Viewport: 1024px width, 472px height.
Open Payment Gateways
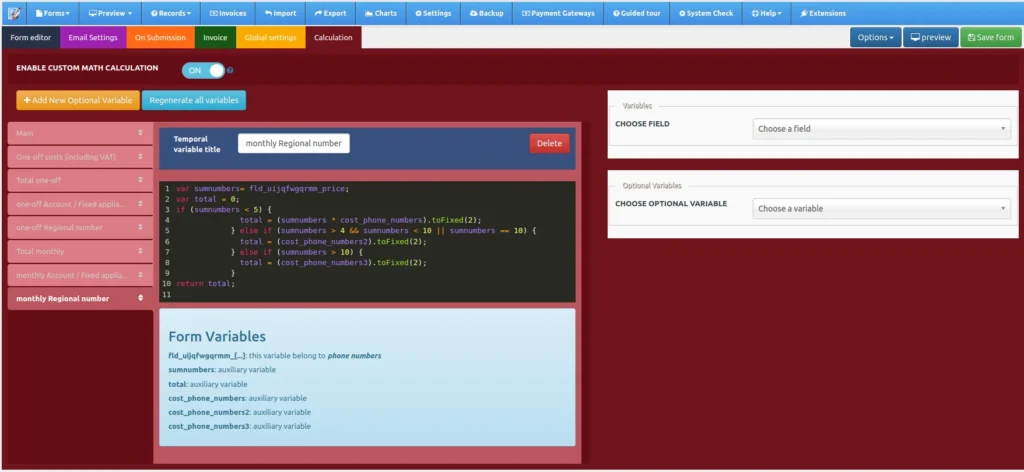click(x=558, y=13)
